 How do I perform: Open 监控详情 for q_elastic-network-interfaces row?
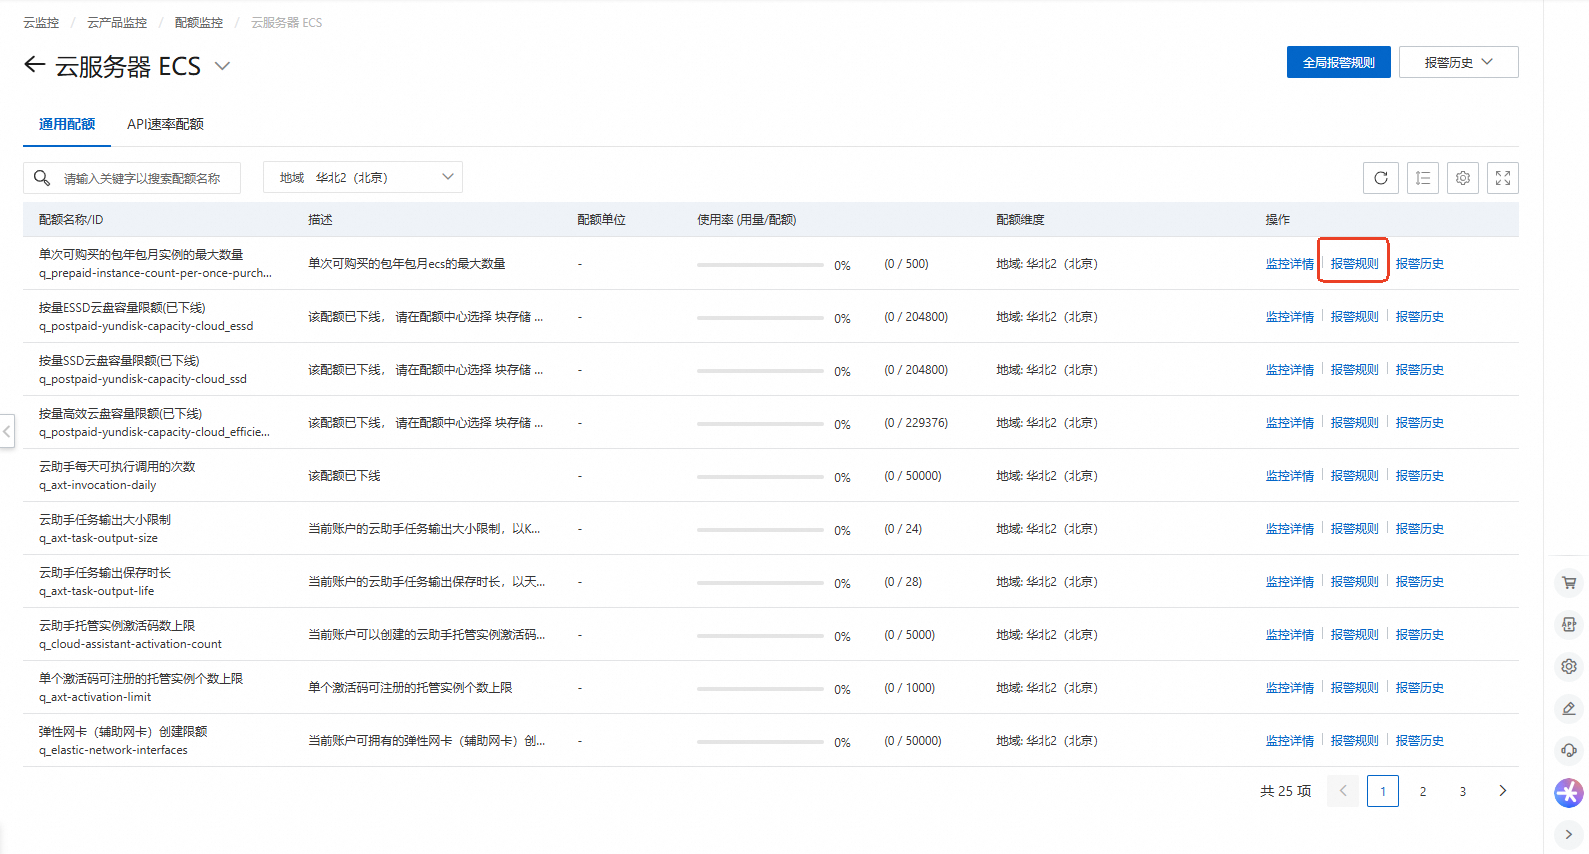coord(1290,741)
